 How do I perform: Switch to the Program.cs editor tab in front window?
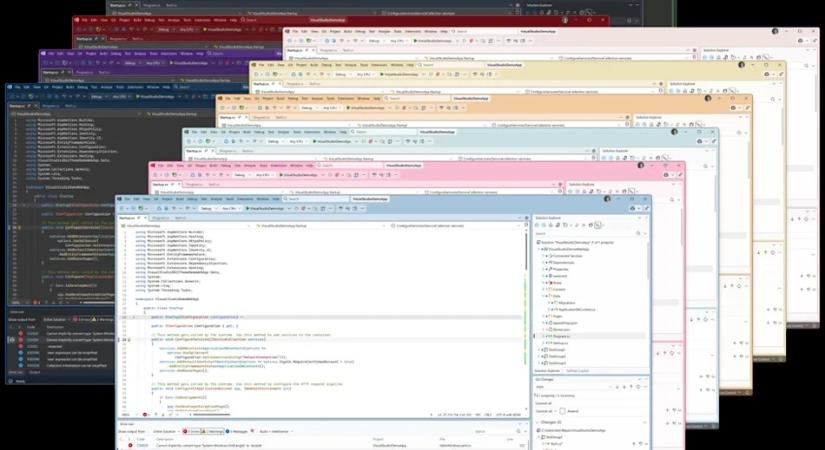tap(160, 218)
